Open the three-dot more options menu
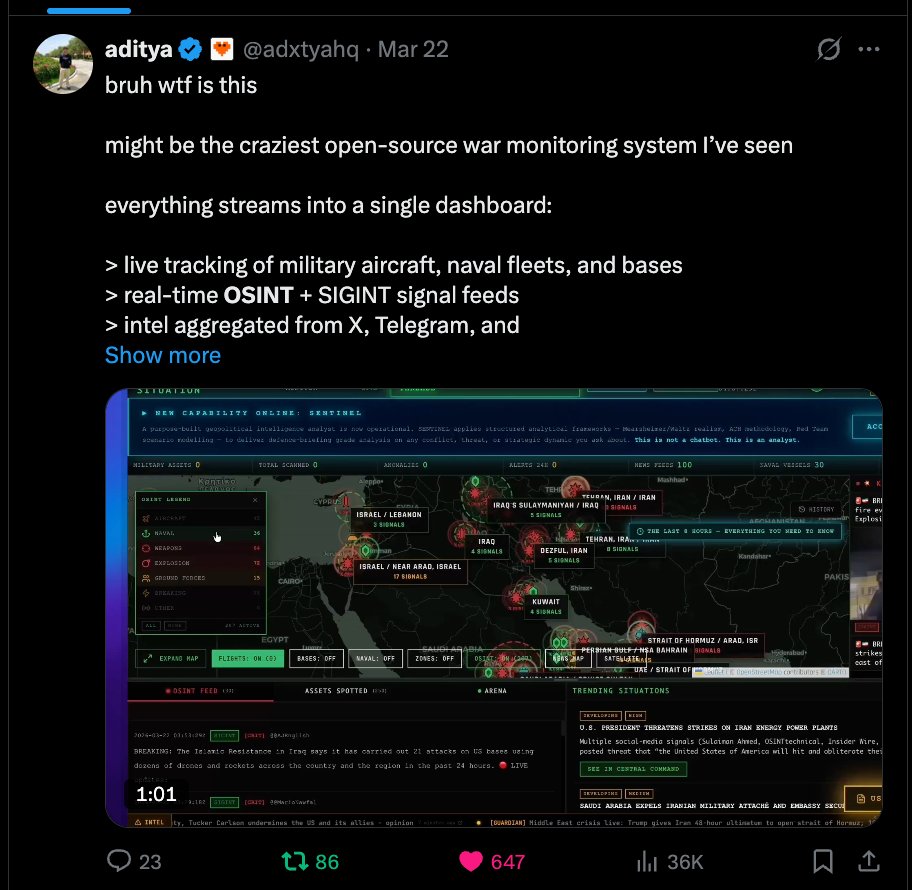This screenshot has height=890, width=912. pos(869,49)
